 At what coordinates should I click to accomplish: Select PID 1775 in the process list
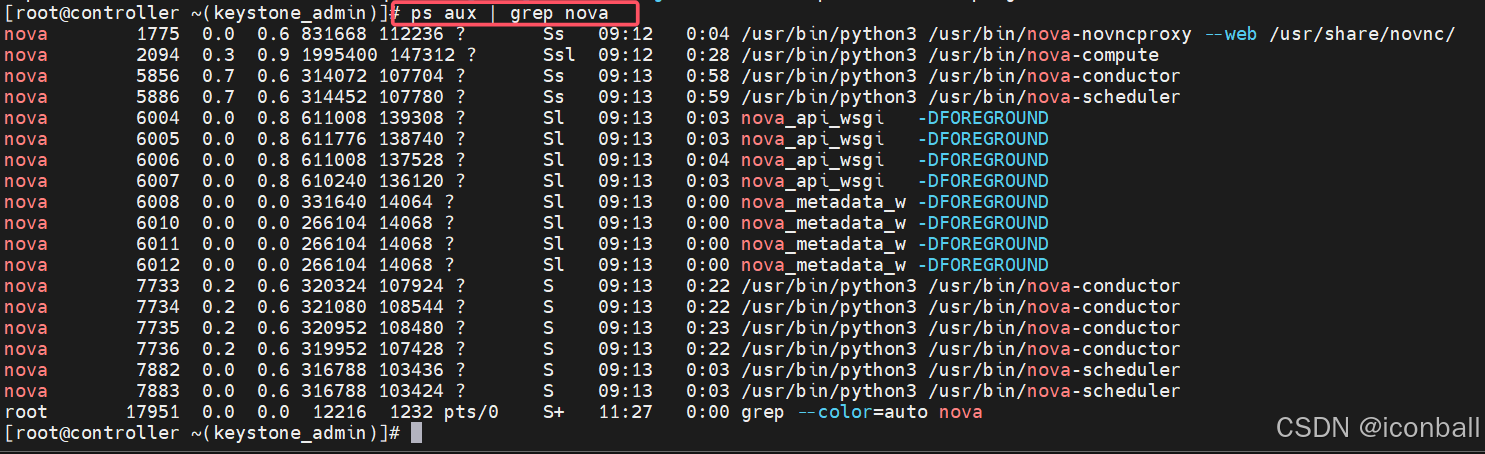[158, 34]
